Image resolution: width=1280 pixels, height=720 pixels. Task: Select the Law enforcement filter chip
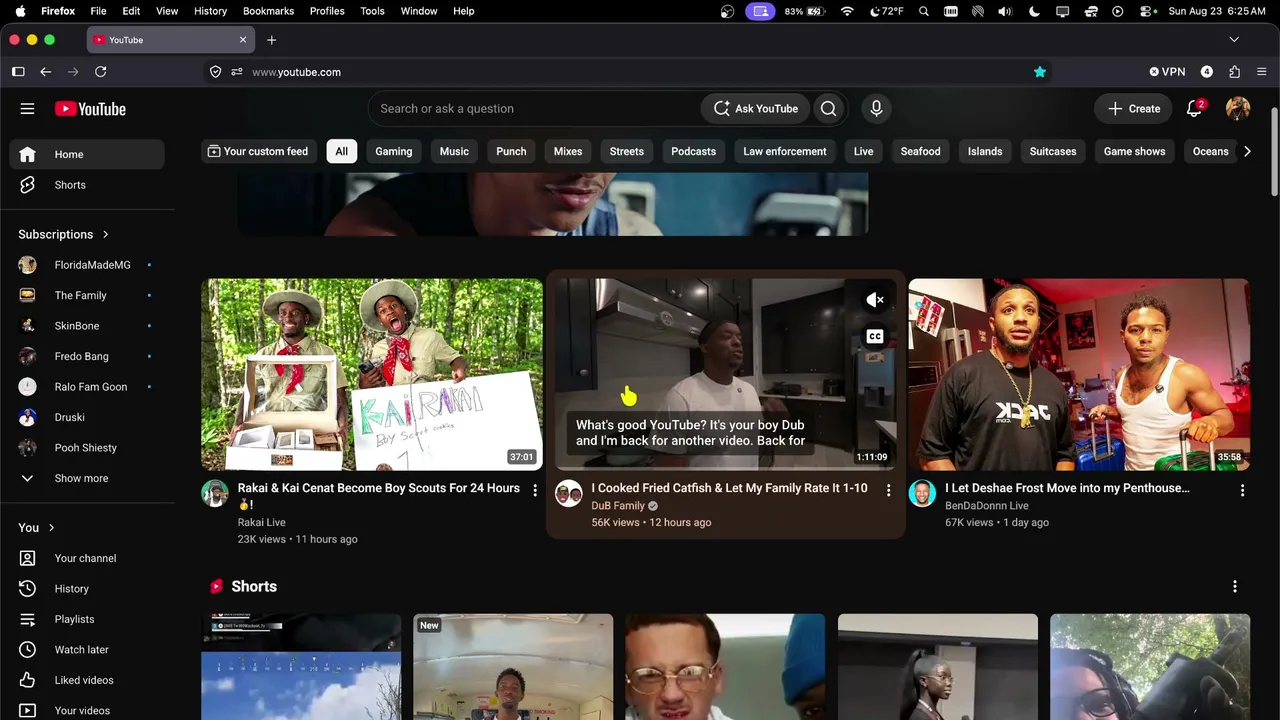click(785, 151)
